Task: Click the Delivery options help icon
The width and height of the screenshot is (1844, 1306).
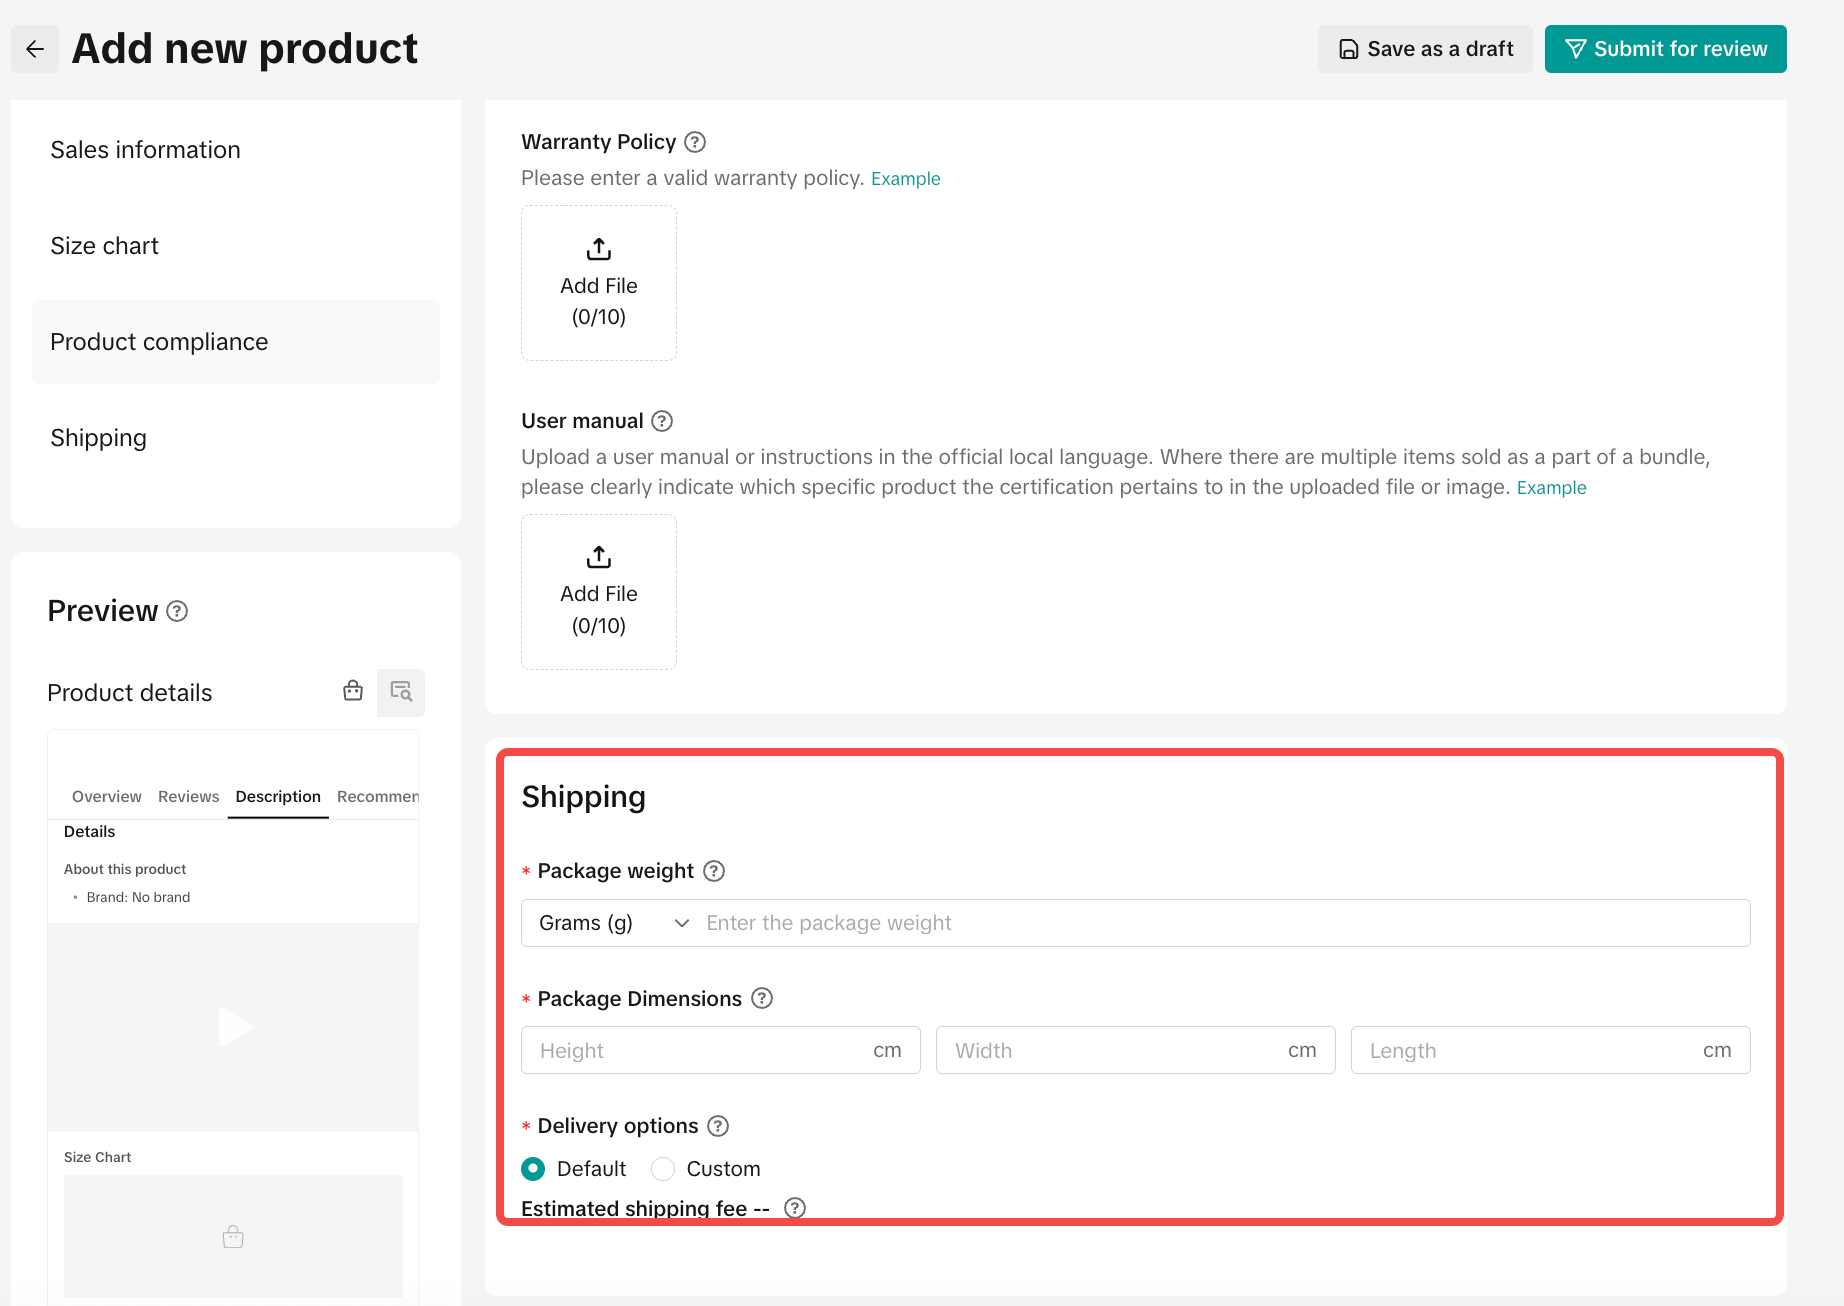Action: pyautogui.click(x=718, y=1126)
